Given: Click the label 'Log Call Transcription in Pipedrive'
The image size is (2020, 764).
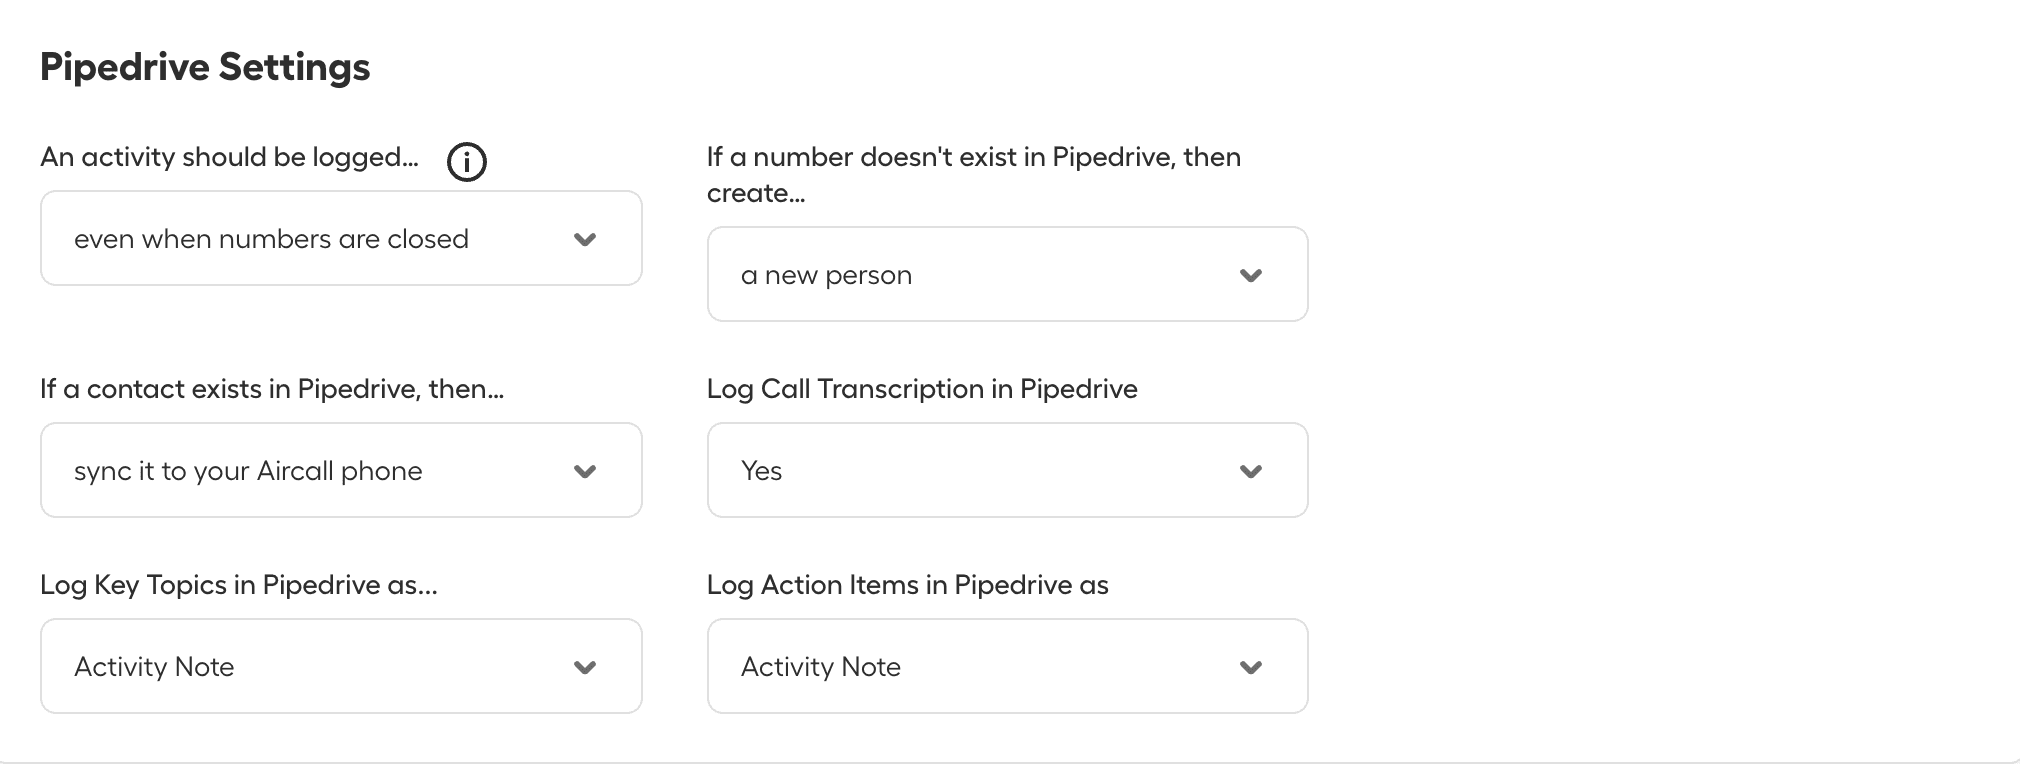Looking at the screenshot, I should pos(922,389).
